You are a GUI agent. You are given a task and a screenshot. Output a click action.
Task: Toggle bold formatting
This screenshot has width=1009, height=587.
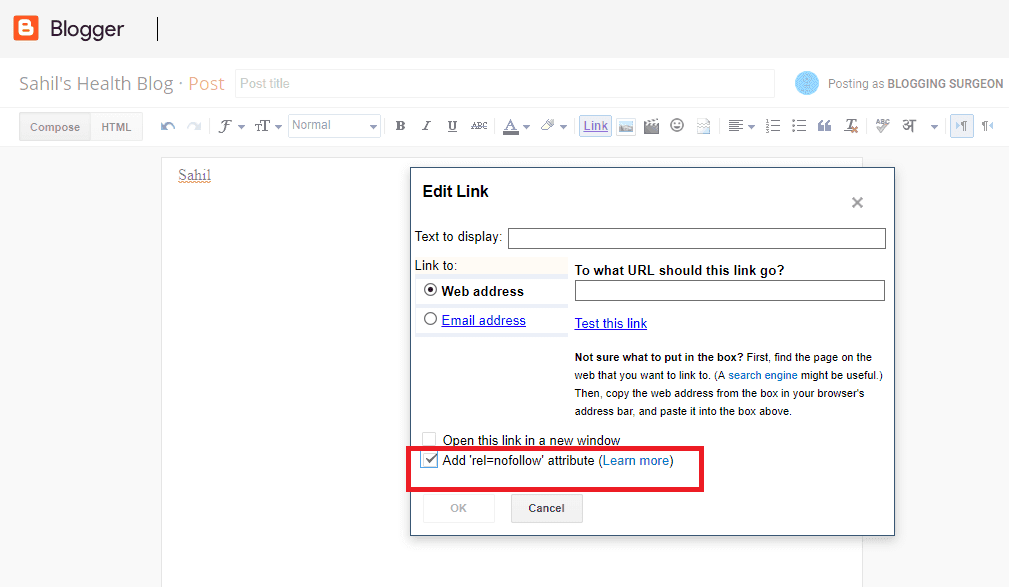(400, 126)
